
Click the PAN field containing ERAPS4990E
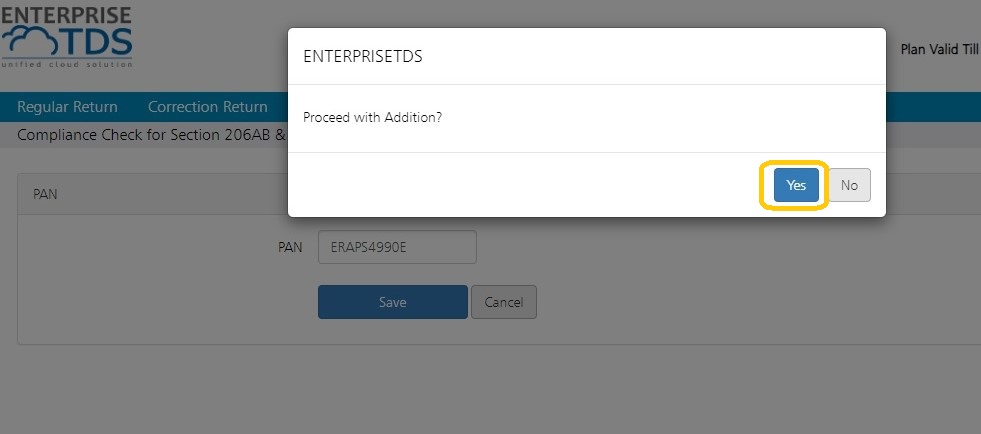click(x=397, y=247)
